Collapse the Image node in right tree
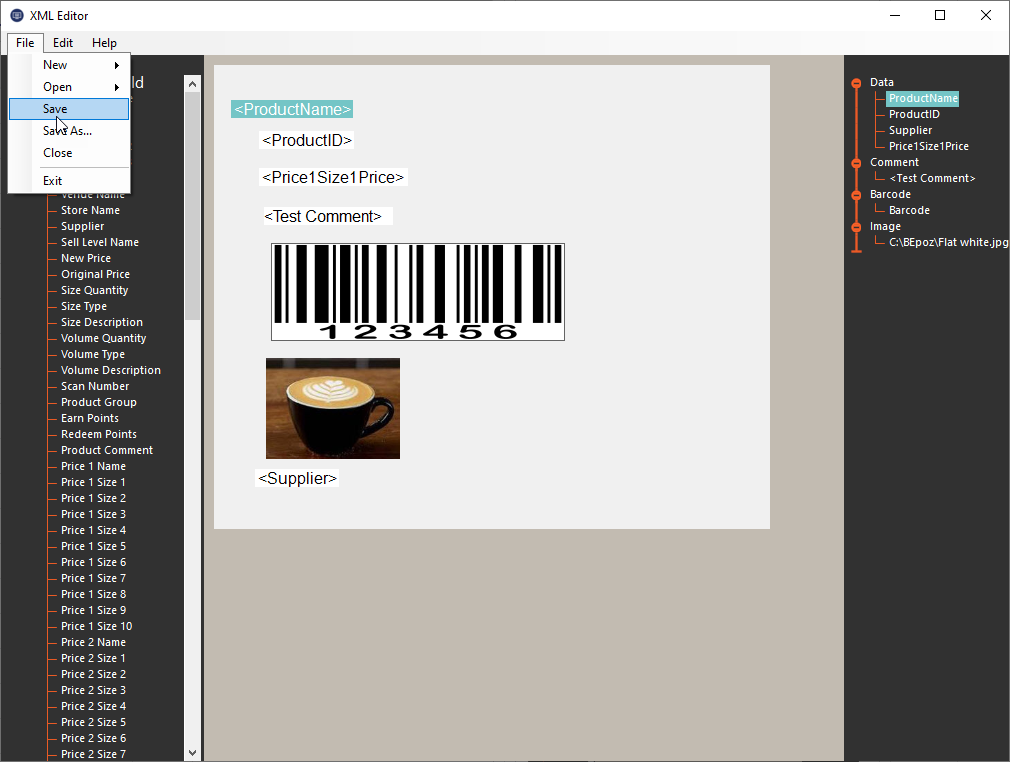Screen dimensions: 1010x762 coord(856,227)
